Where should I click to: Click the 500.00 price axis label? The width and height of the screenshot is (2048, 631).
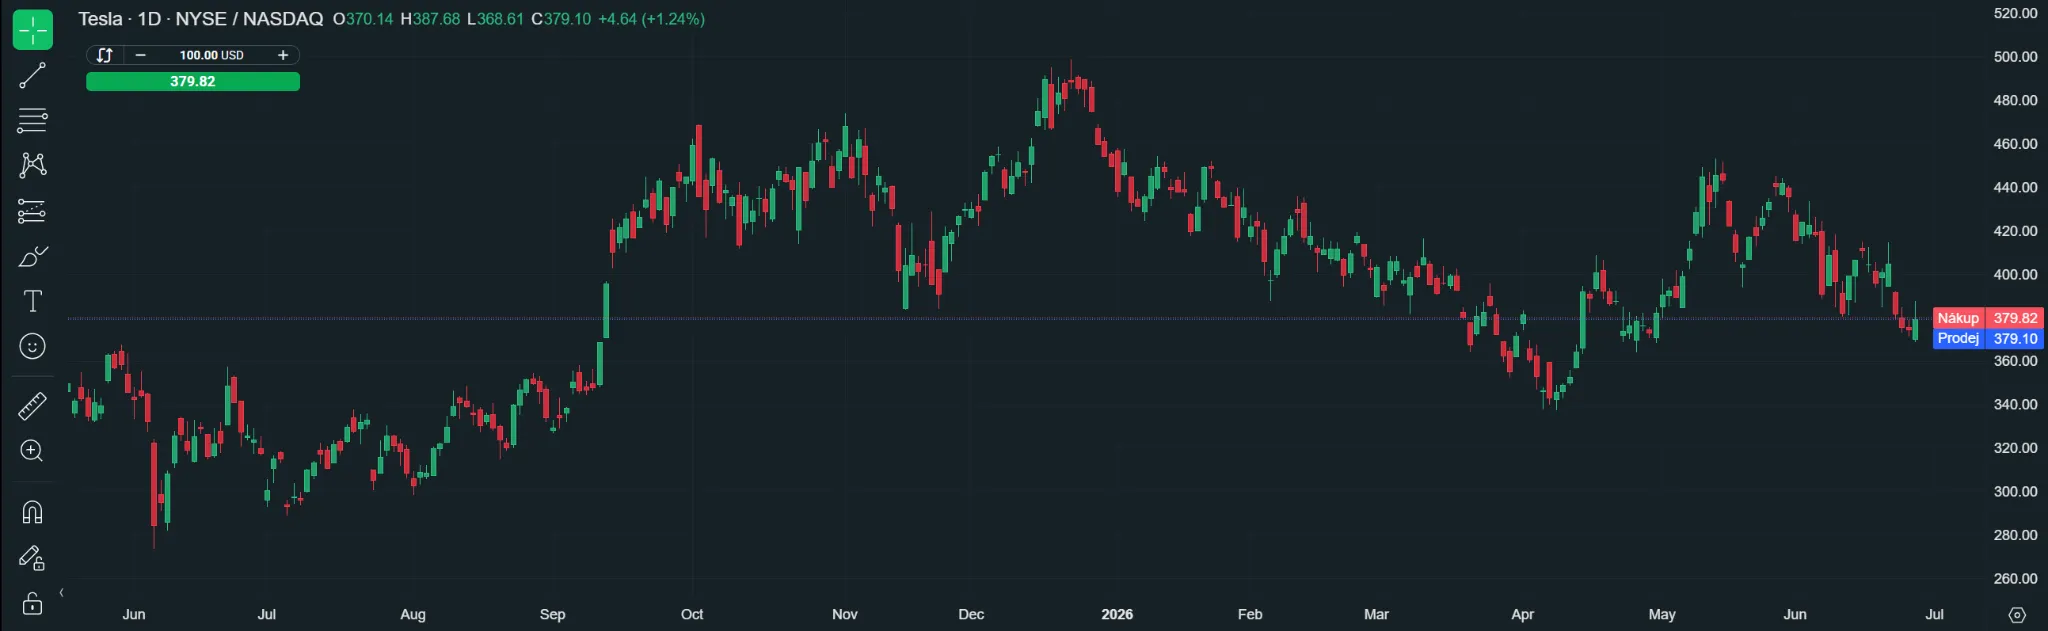(2015, 57)
